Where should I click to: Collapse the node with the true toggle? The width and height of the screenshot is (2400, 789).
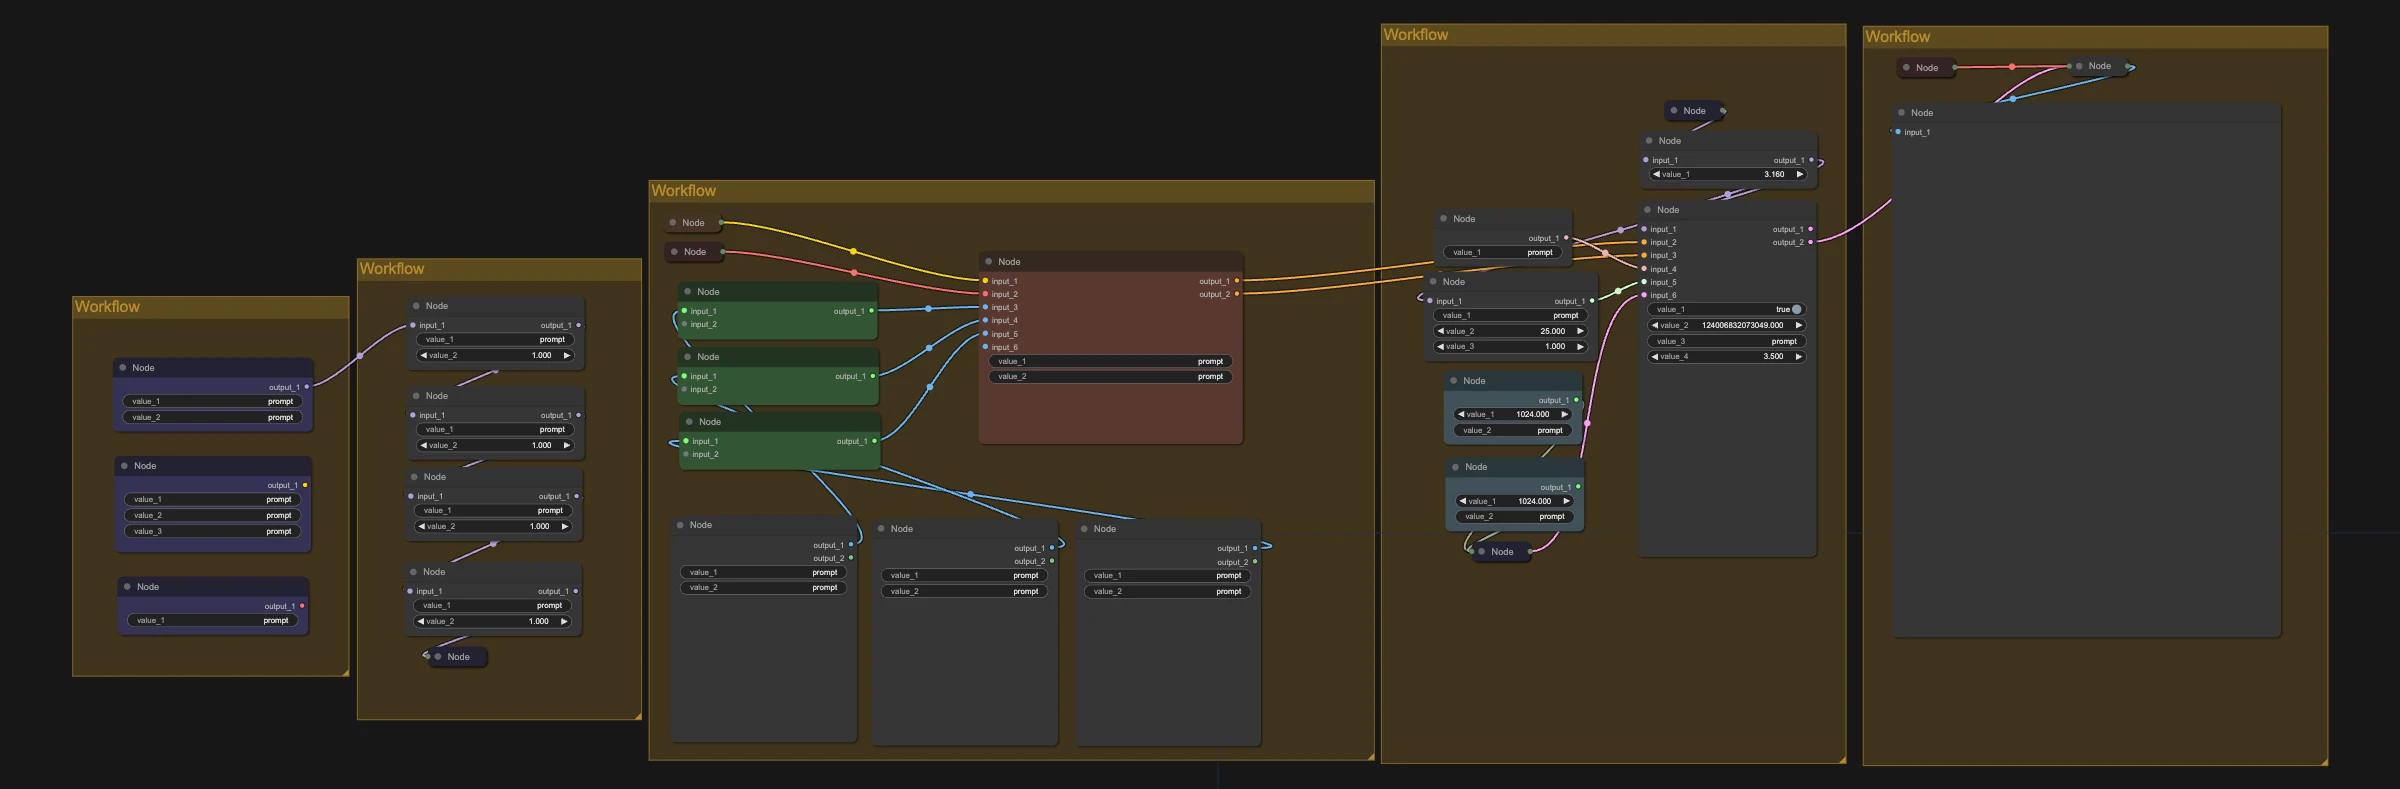(1647, 210)
